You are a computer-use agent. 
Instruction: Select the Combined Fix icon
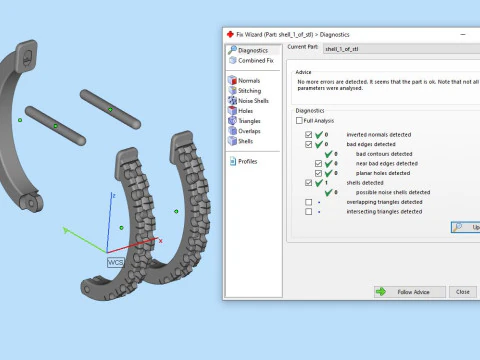[233, 60]
